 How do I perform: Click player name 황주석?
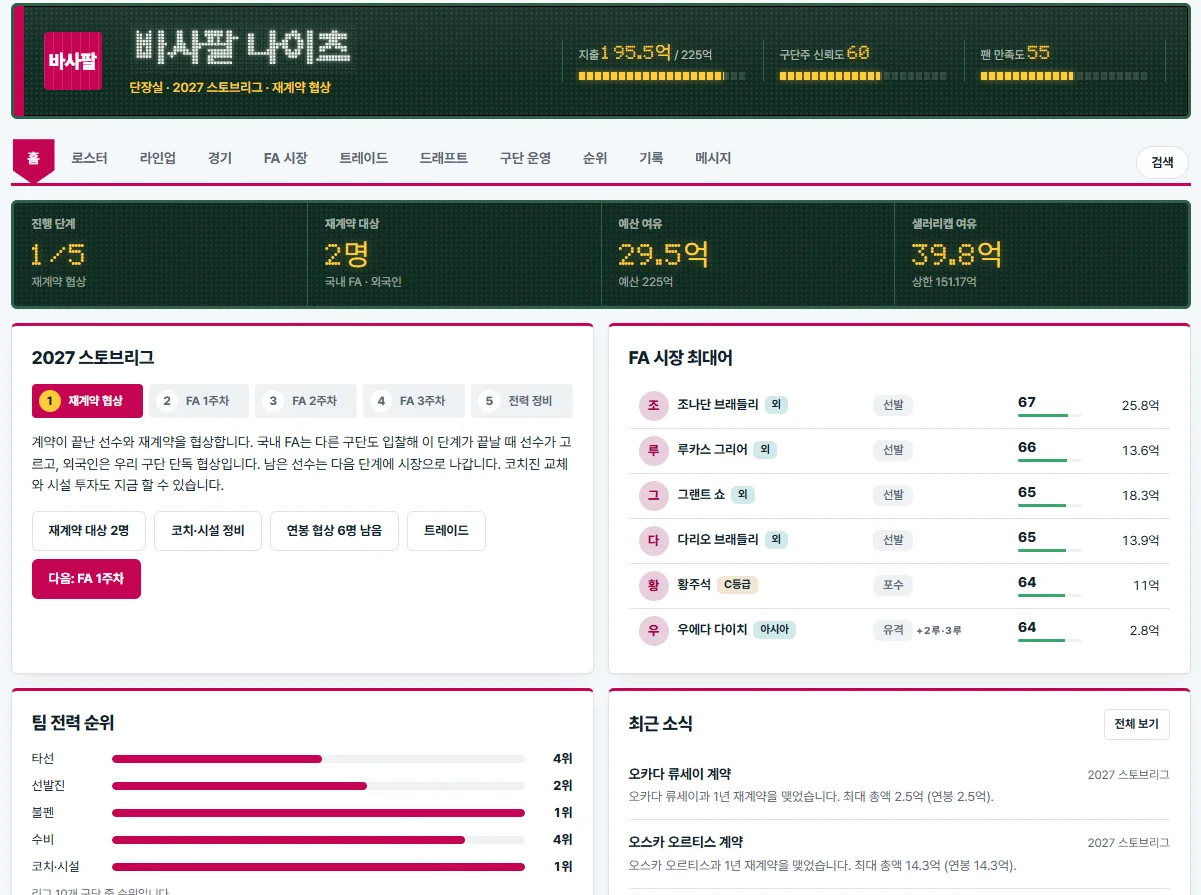point(693,585)
